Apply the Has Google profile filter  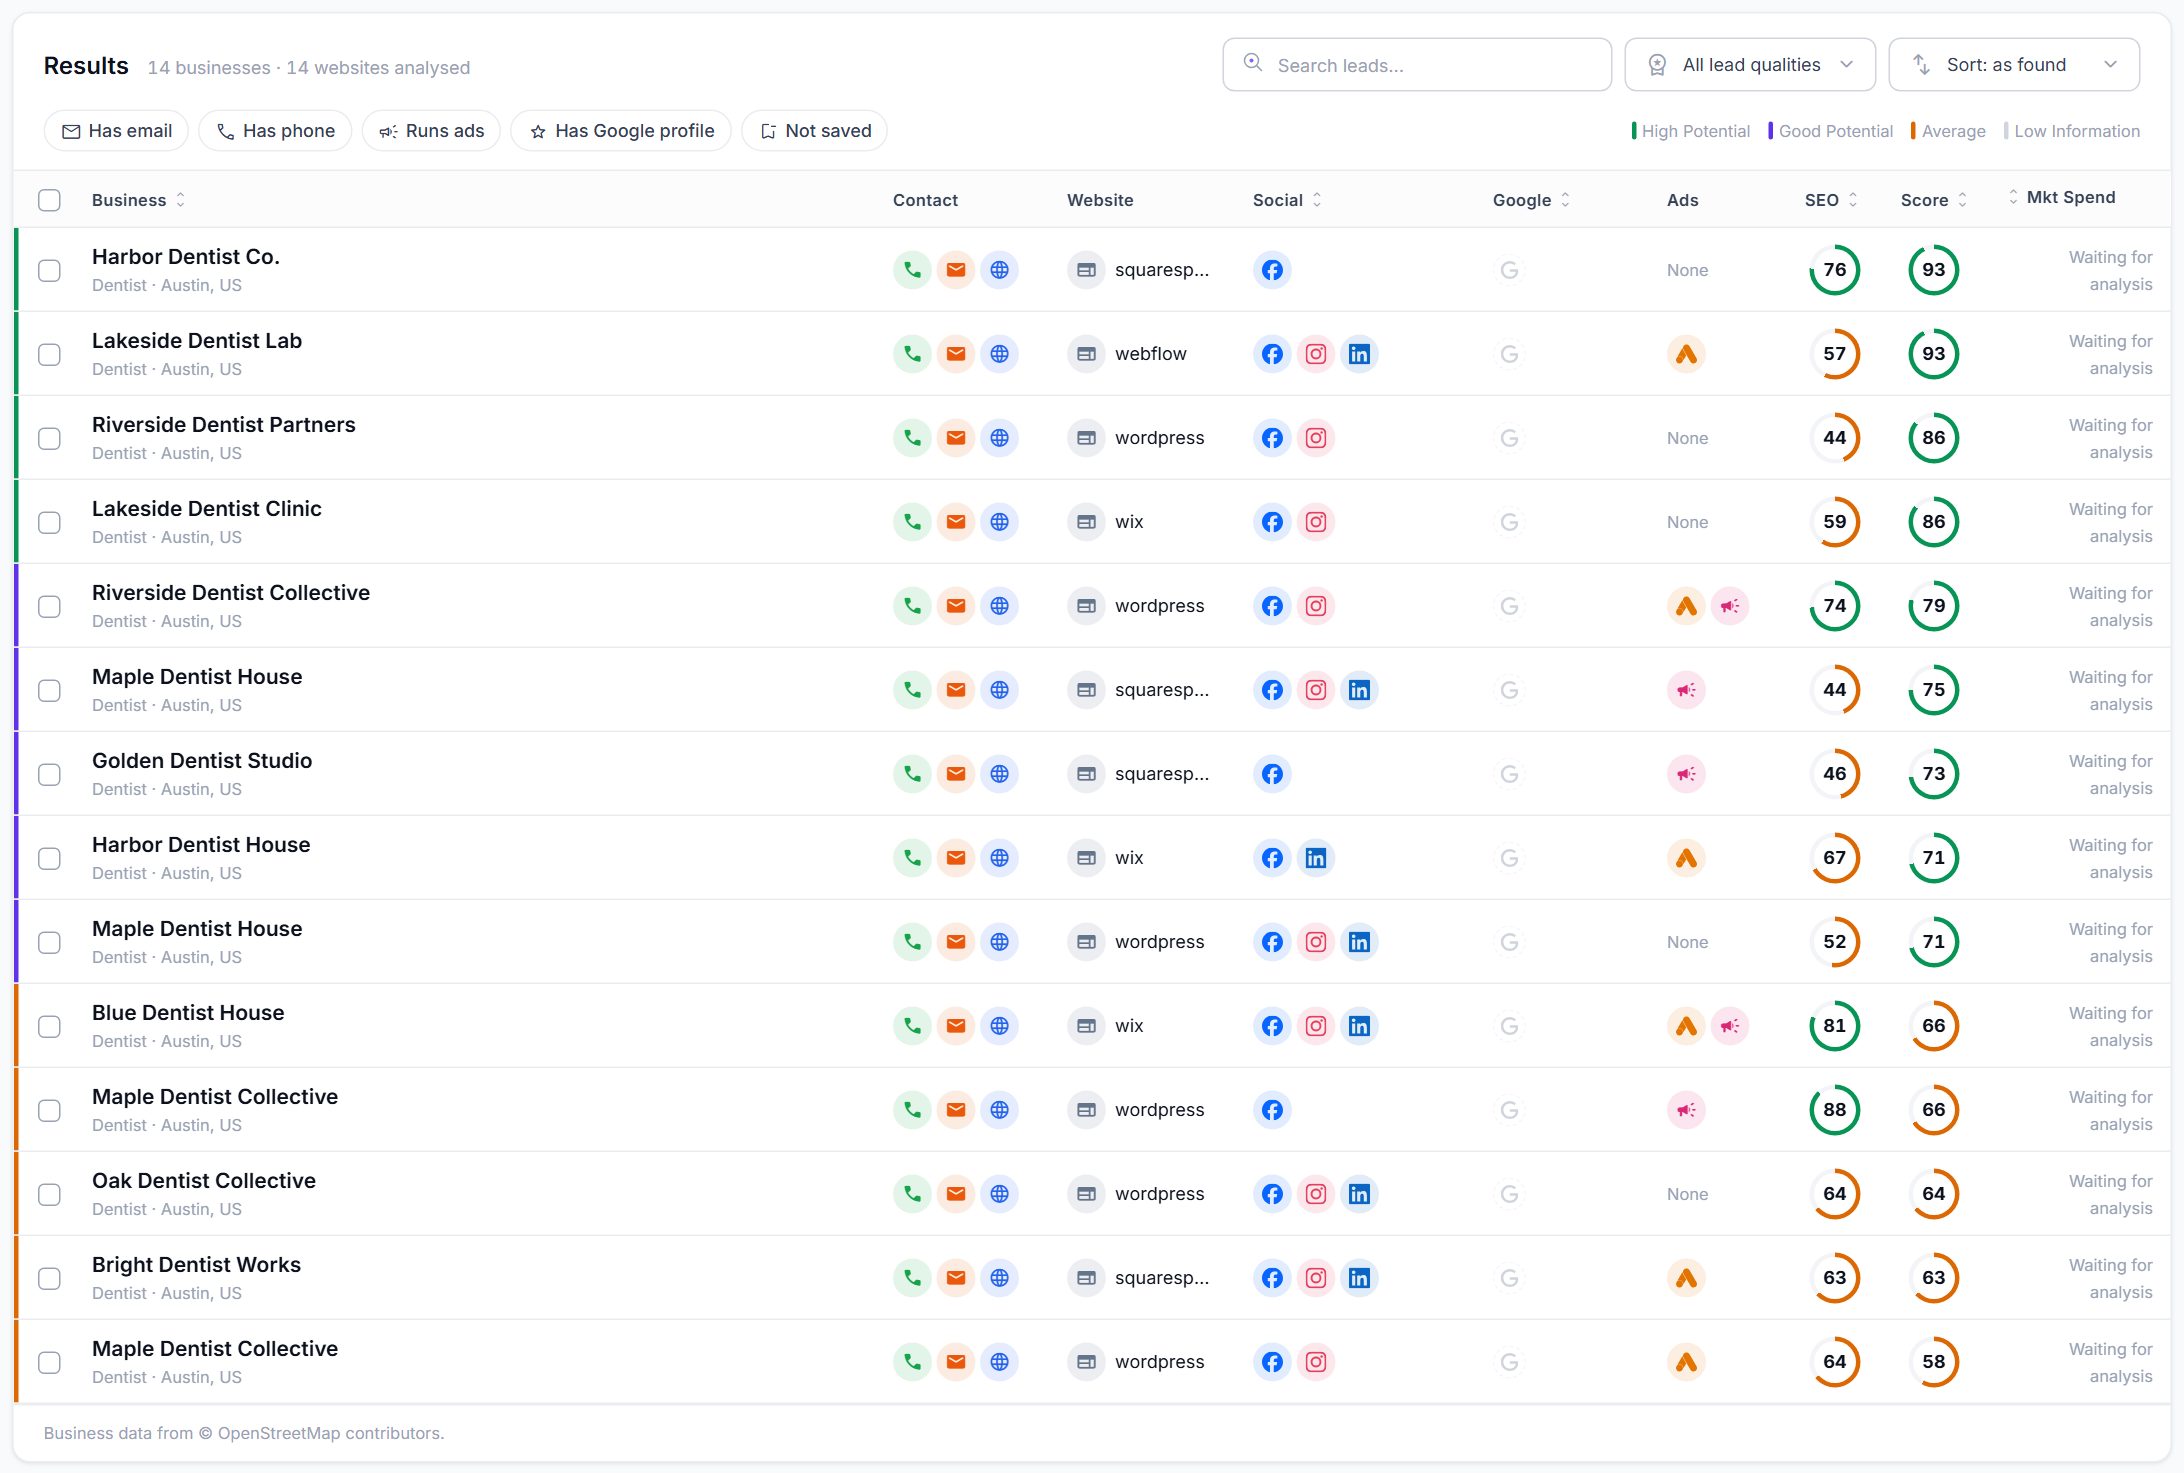tap(621, 131)
